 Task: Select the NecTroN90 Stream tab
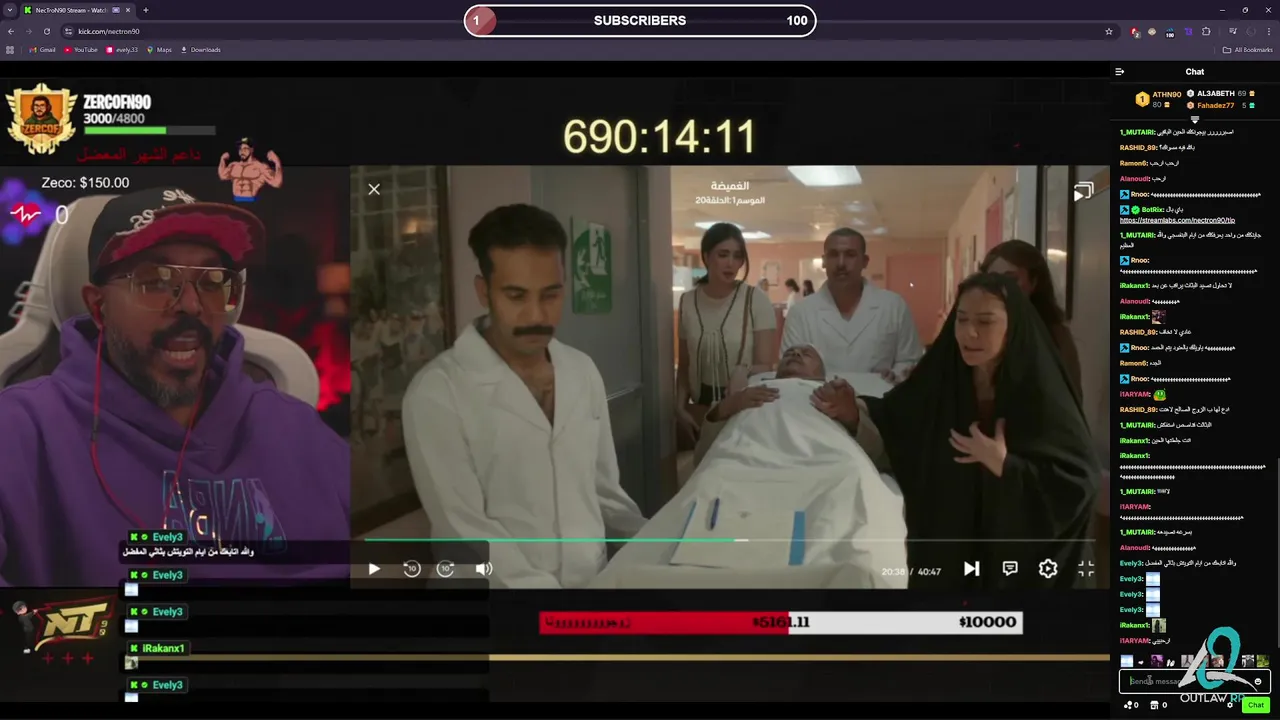(75, 10)
